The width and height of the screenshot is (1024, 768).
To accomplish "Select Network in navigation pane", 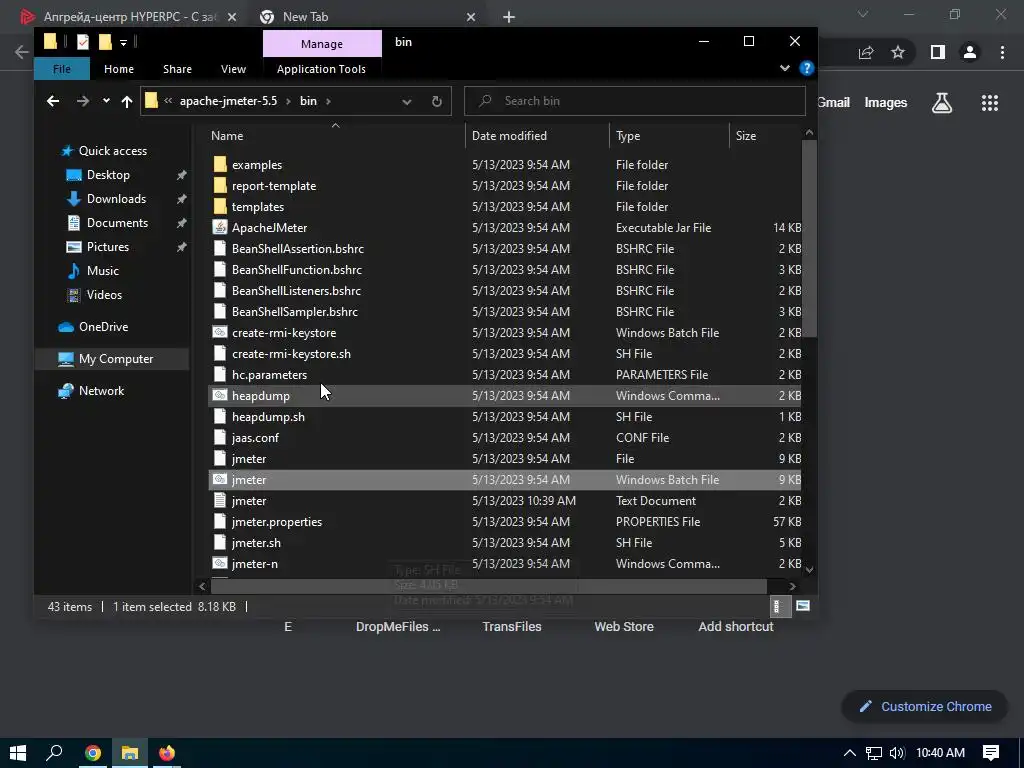I will pos(101,391).
